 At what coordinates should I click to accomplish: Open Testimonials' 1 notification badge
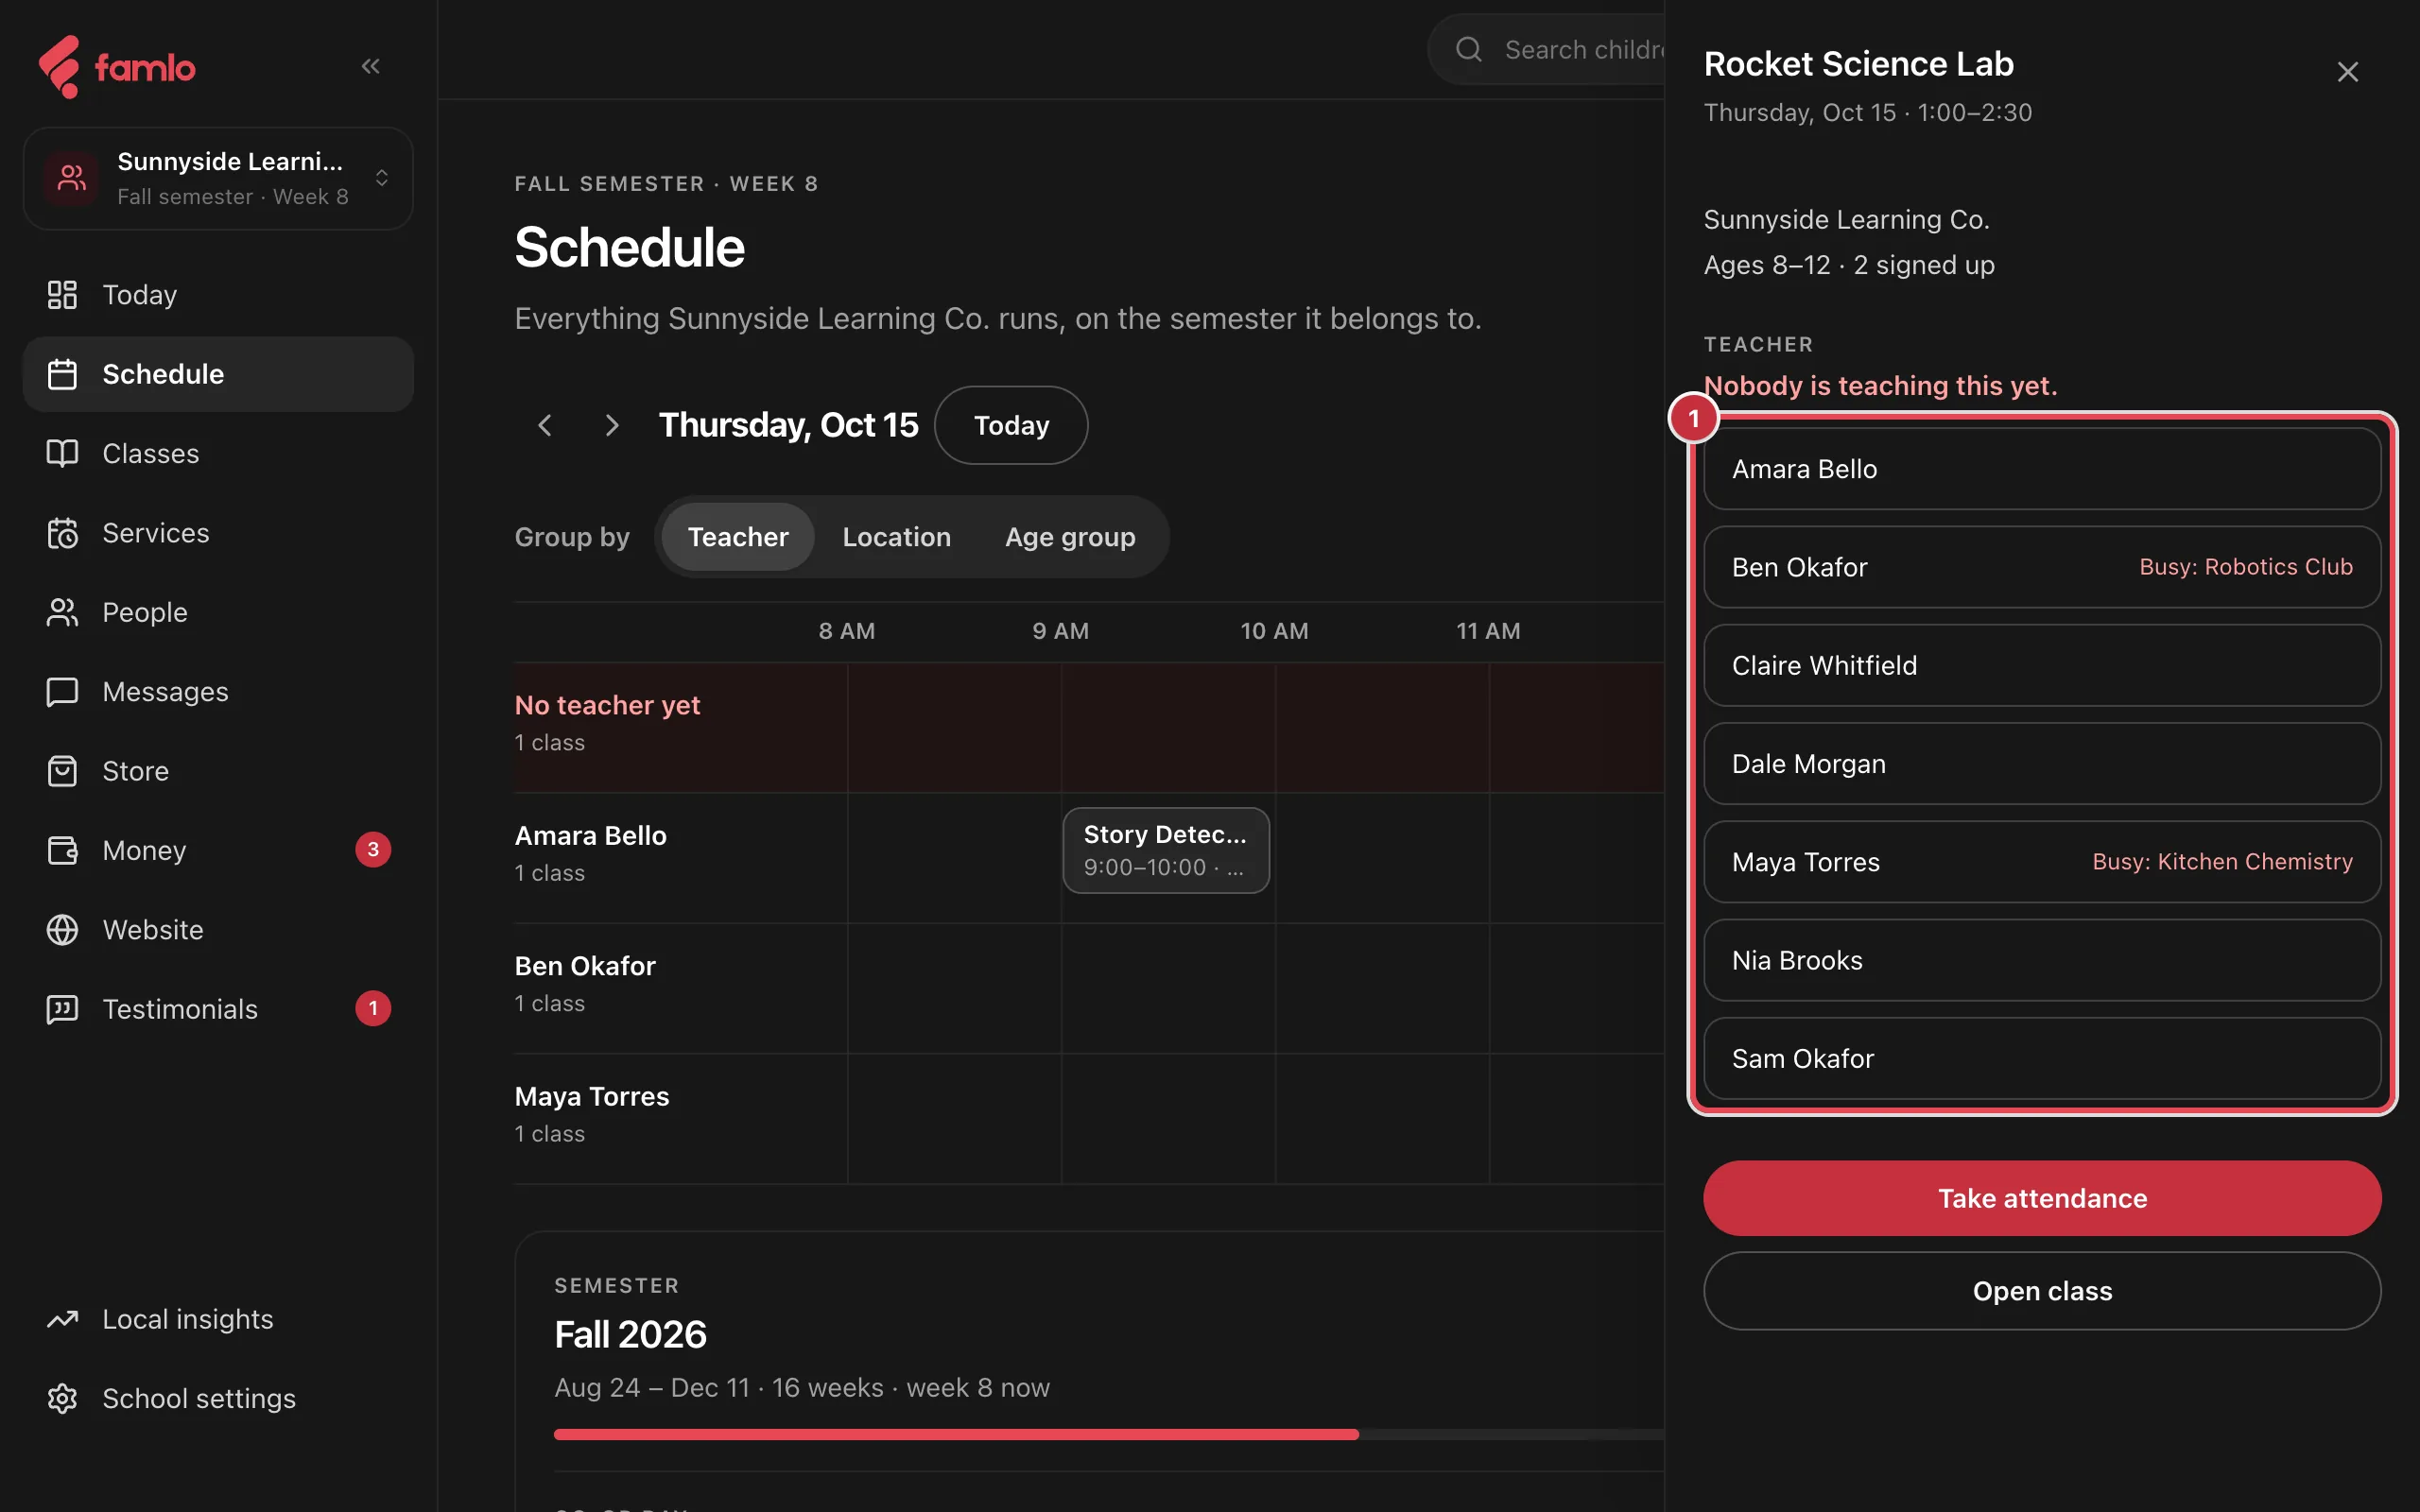373,1009
